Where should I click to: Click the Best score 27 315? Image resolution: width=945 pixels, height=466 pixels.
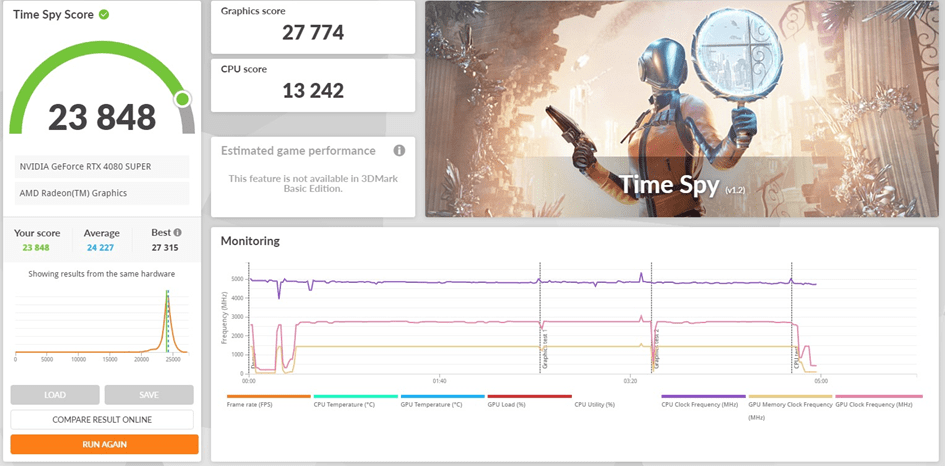pos(165,247)
